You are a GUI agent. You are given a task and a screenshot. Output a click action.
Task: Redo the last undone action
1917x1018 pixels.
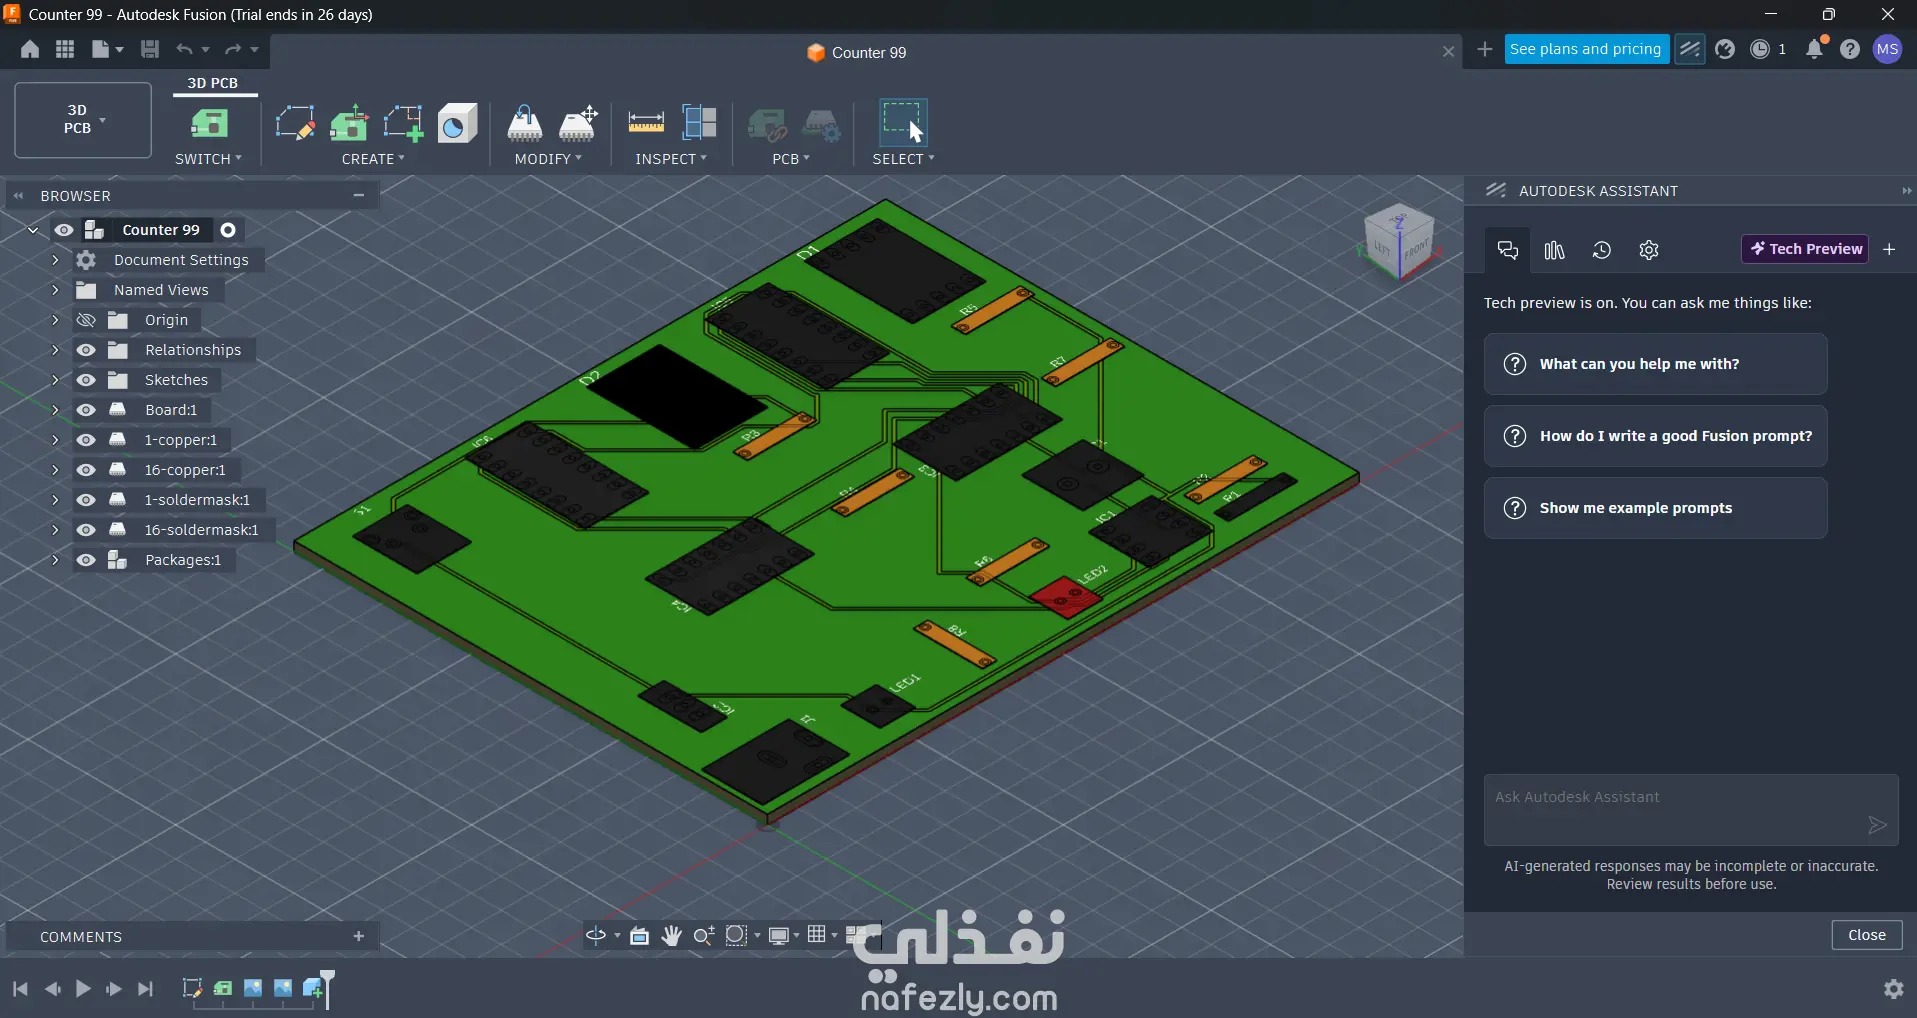point(233,50)
